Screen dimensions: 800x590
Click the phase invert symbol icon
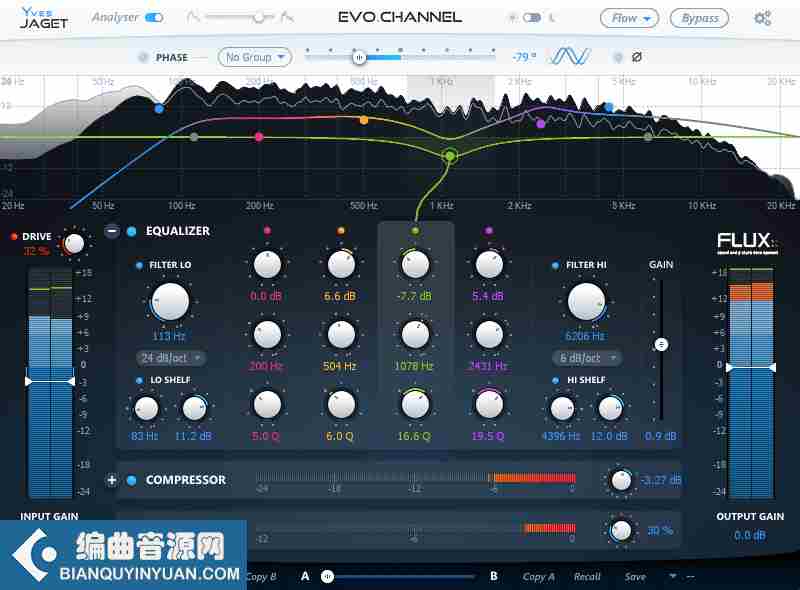(x=636, y=57)
